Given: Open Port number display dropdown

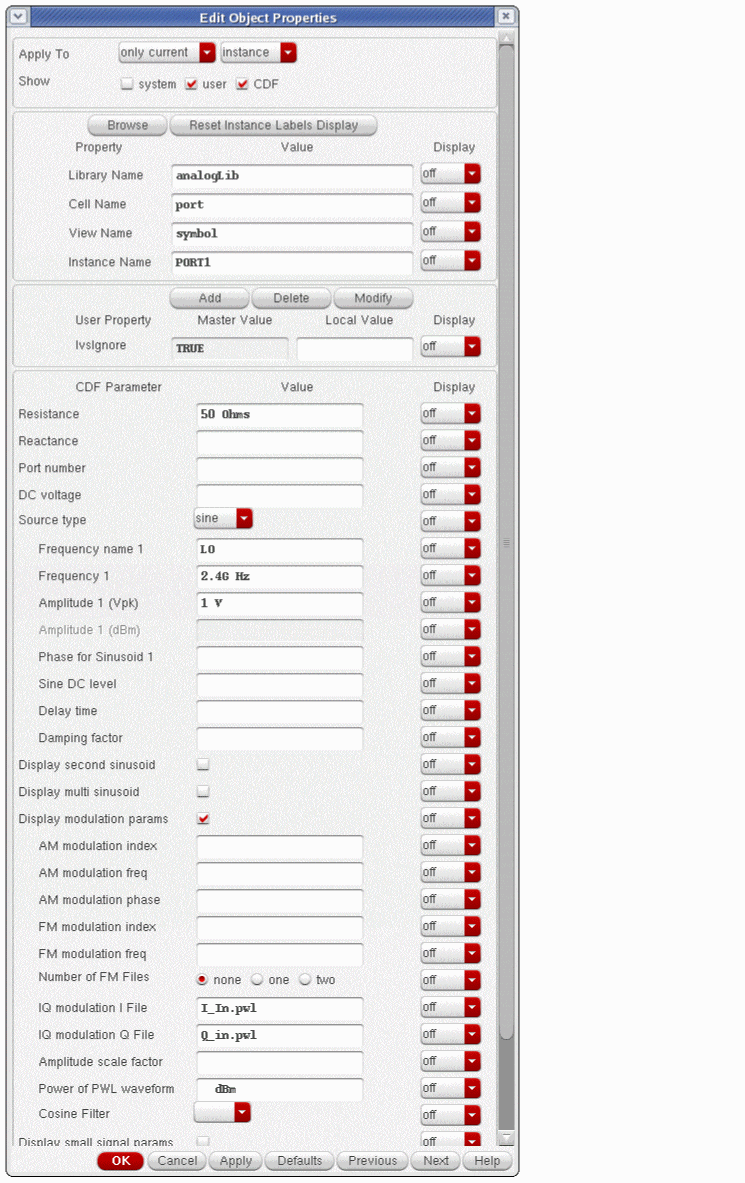Looking at the screenshot, I should [451, 468].
